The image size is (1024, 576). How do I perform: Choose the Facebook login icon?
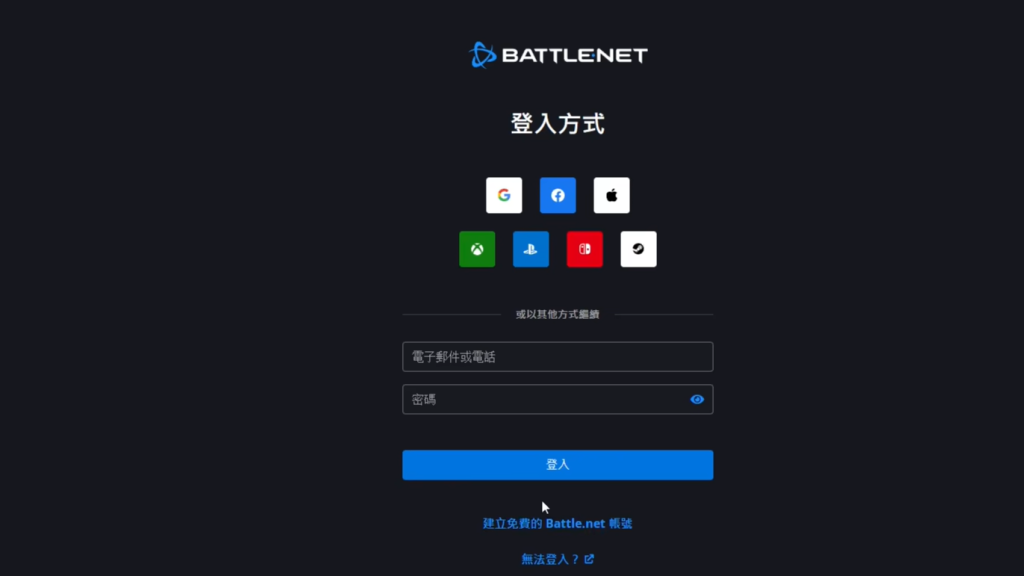point(558,195)
